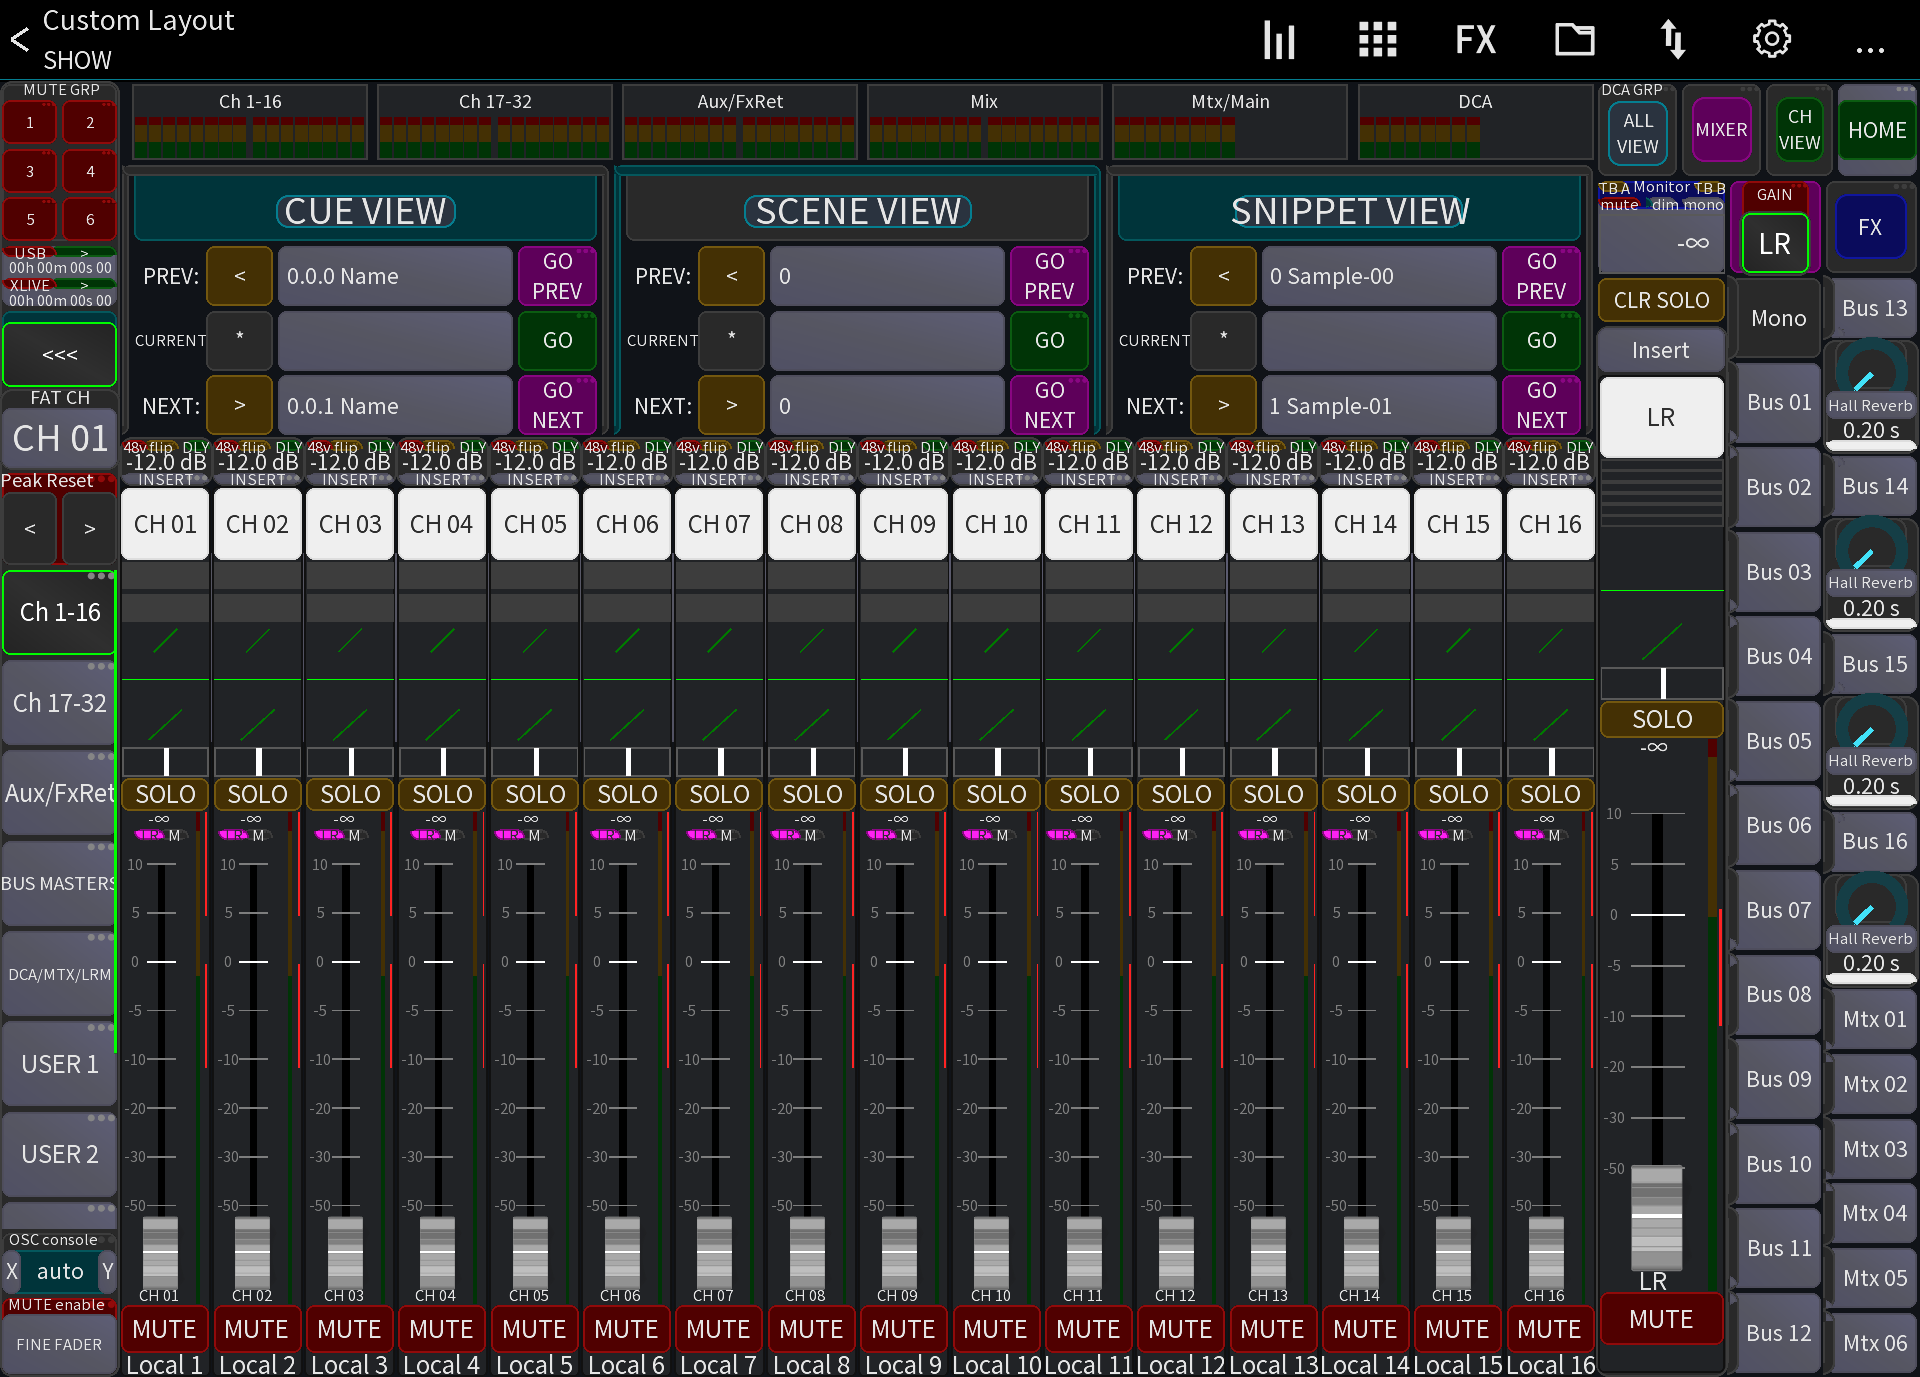Click the HOME button
The height and width of the screenshot is (1377, 1920).
tap(1877, 130)
